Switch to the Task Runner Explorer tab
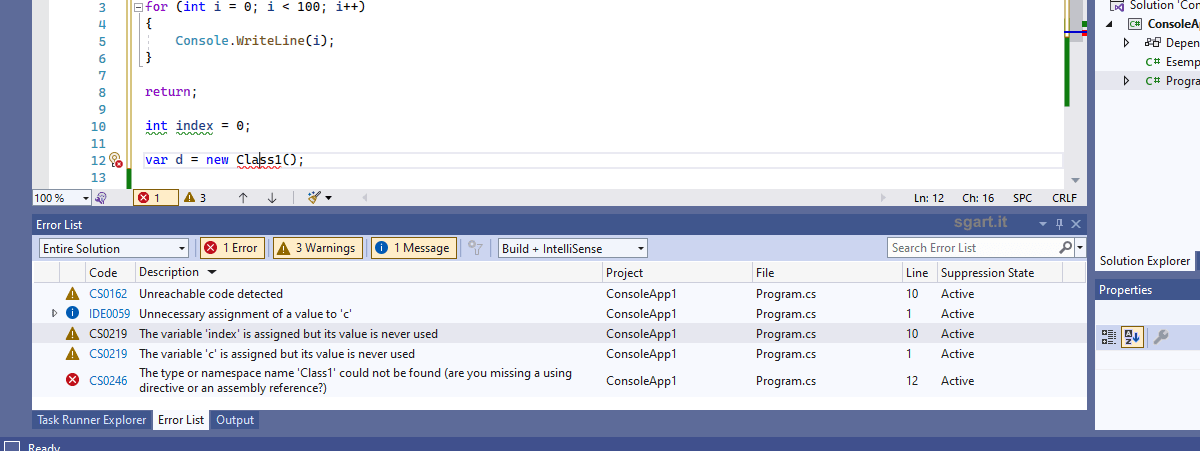This screenshot has width=1200, height=451. click(92, 420)
